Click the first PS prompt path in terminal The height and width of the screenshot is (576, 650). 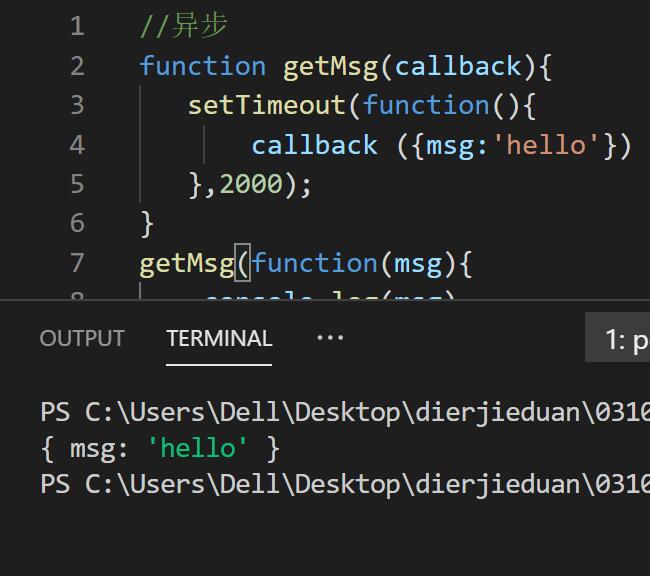pyautogui.click(x=345, y=413)
